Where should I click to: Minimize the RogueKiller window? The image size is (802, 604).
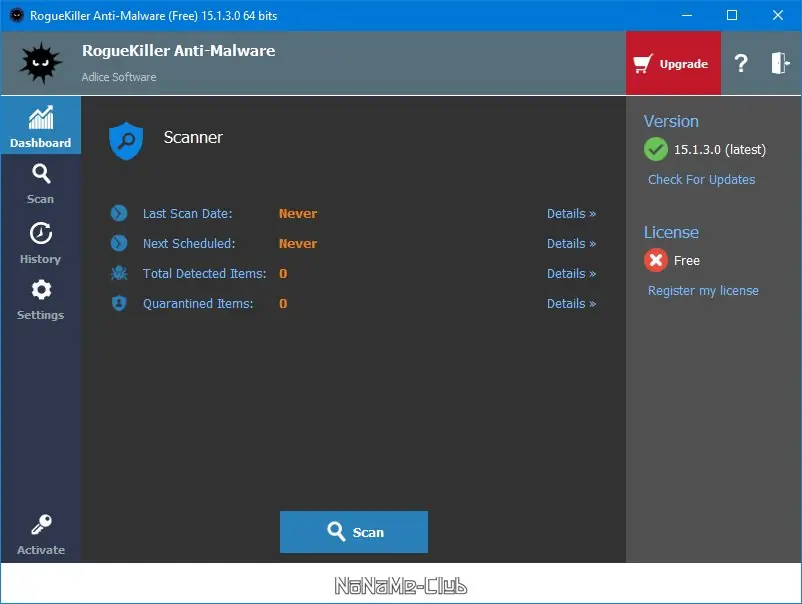point(687,15)
